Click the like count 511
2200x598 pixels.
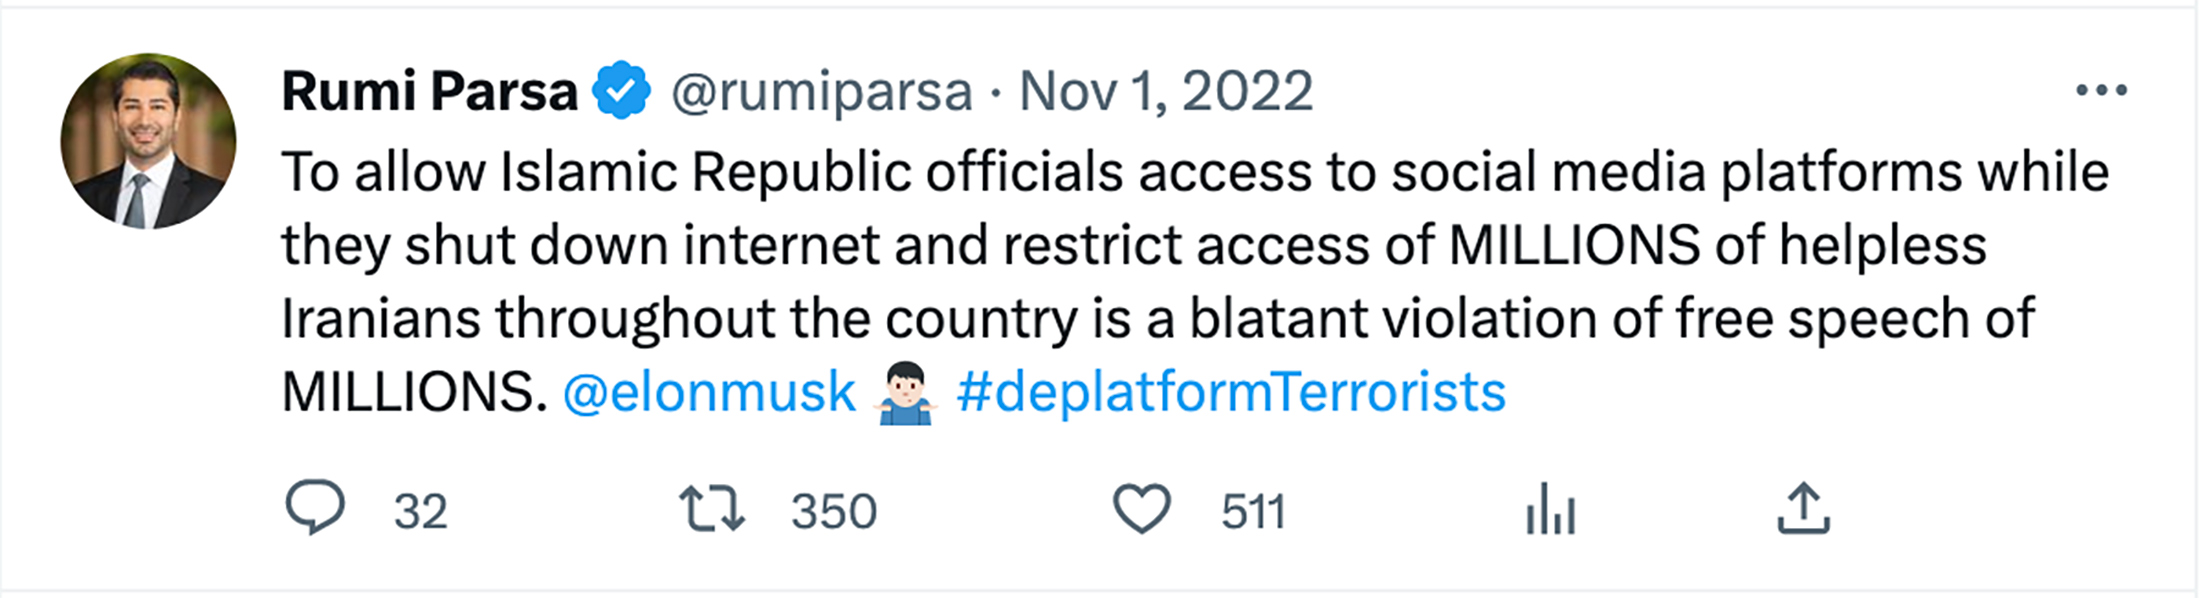click(x=1252, y=512)
